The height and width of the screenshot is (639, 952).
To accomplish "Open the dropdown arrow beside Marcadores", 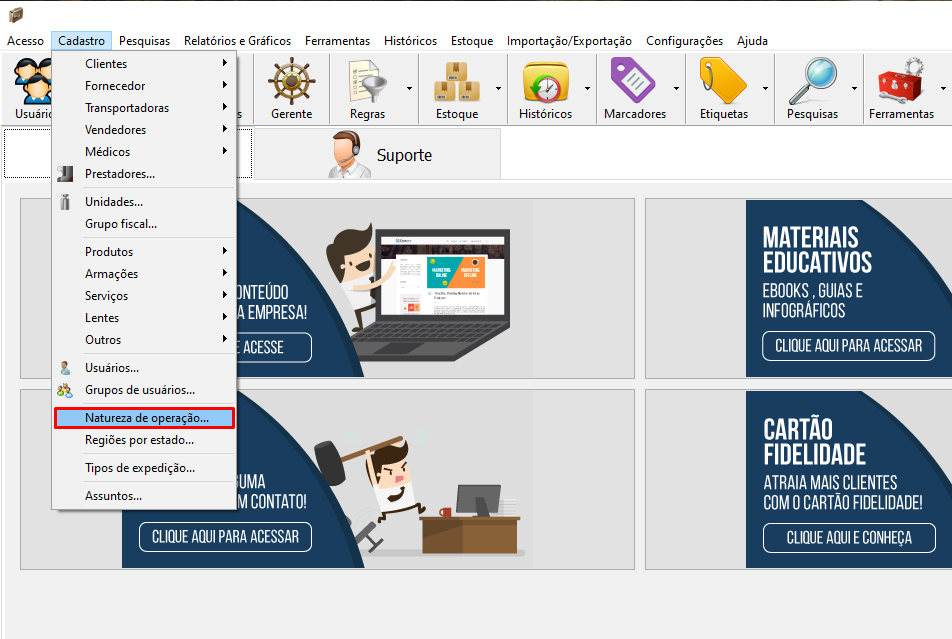I will 676,88.
